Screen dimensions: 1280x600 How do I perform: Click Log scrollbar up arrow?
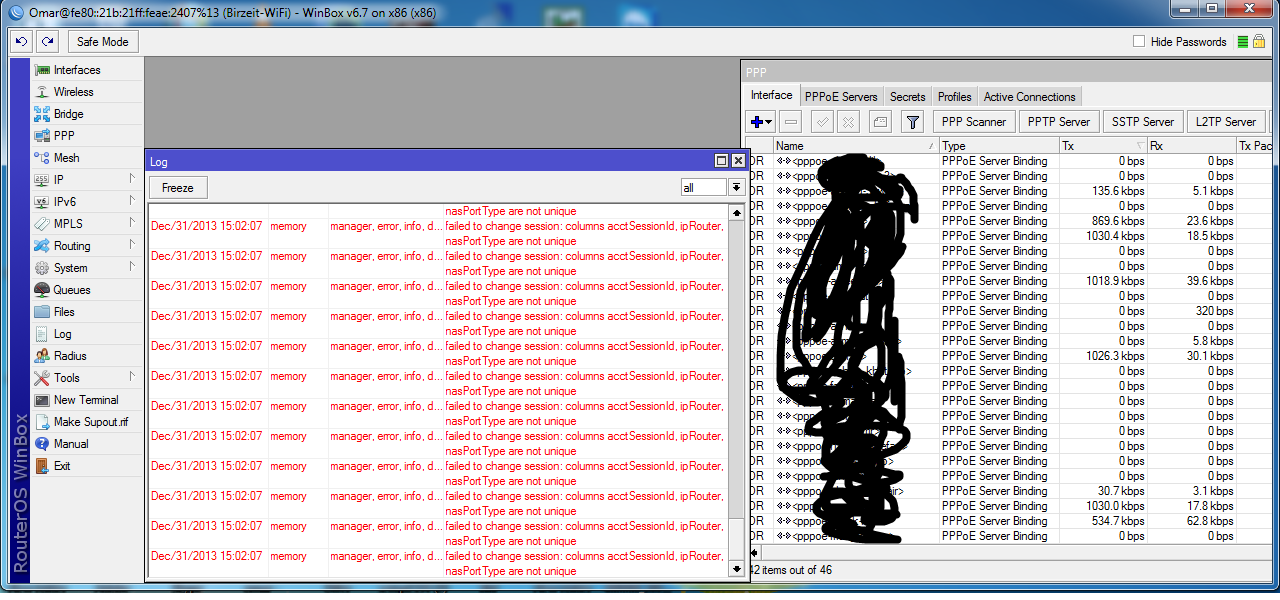(737, 213)
